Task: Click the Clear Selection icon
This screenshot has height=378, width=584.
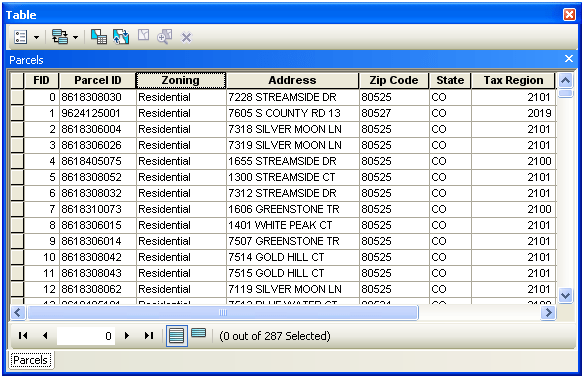Action: click(143, 35)
